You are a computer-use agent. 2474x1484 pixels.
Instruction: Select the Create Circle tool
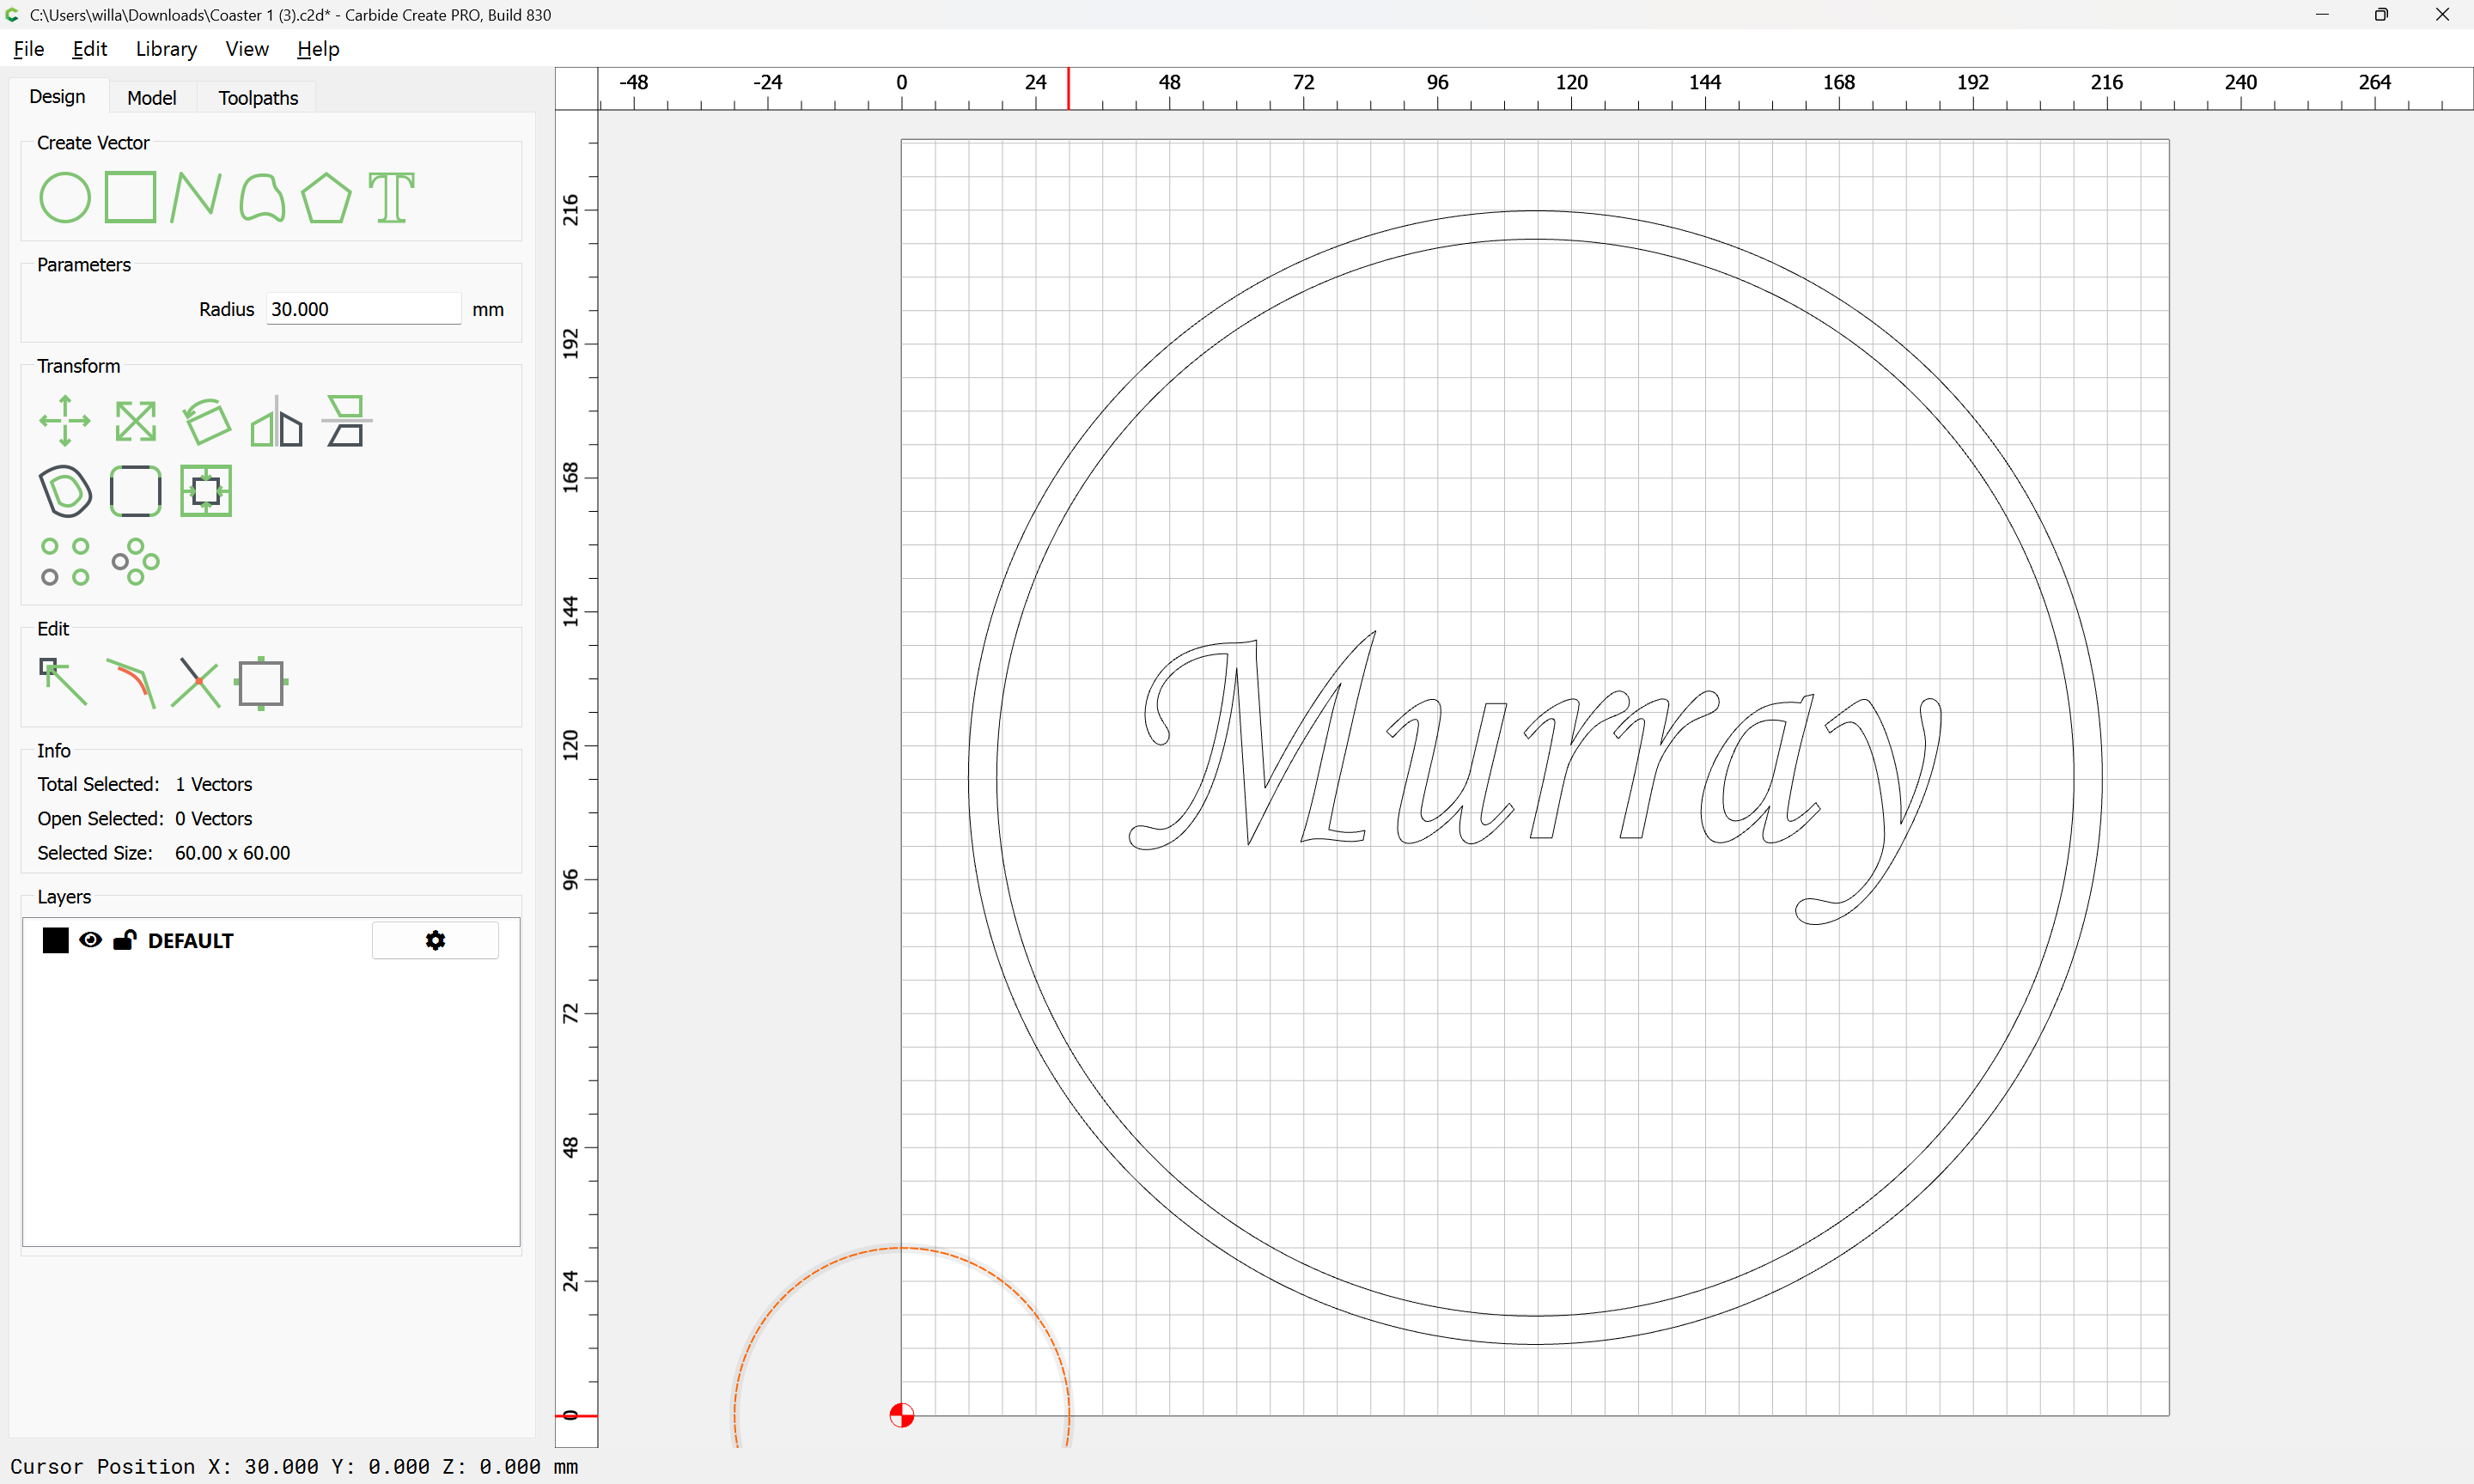[65, 197]
